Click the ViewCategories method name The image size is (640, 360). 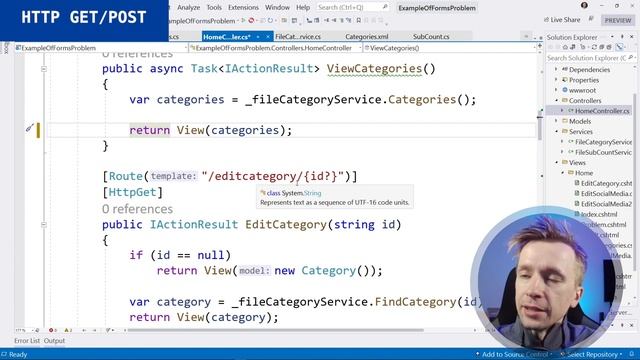coord(374,69)
